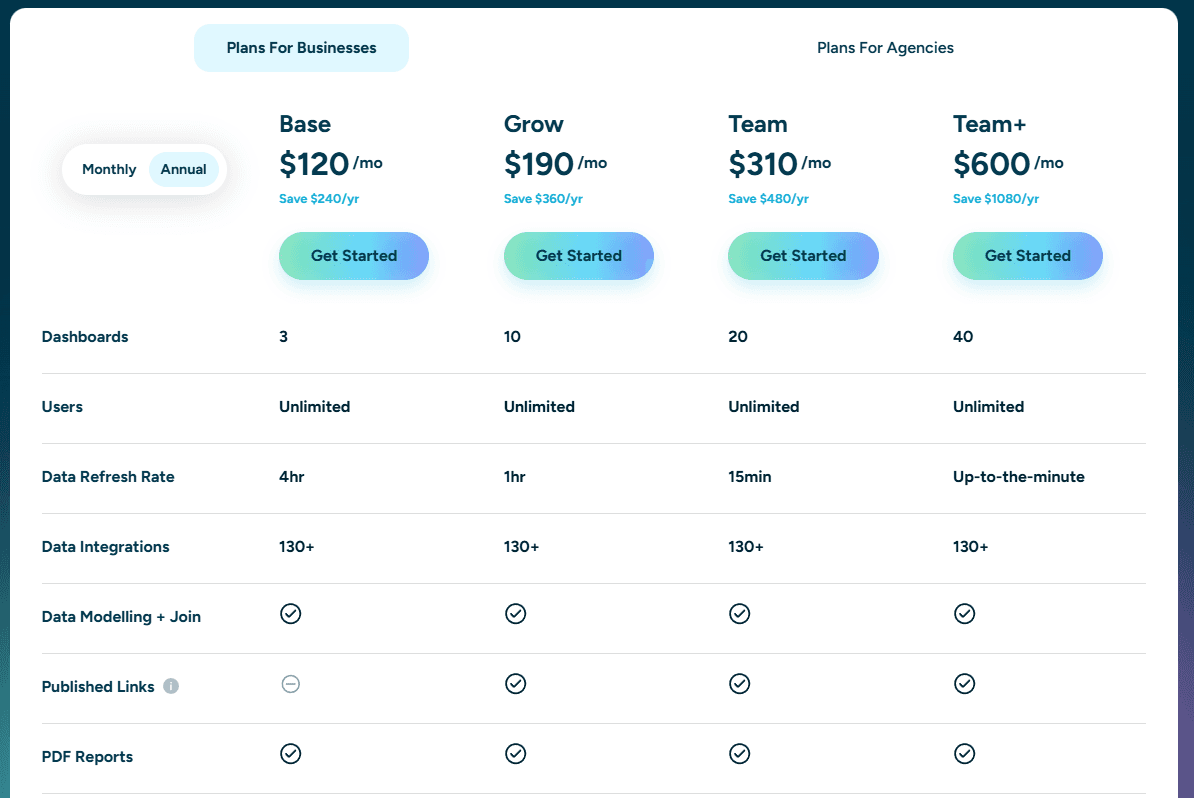Start the Team plan signup
The height and width of the screenshot is (798, 1194).
click(x=803, y=256)
